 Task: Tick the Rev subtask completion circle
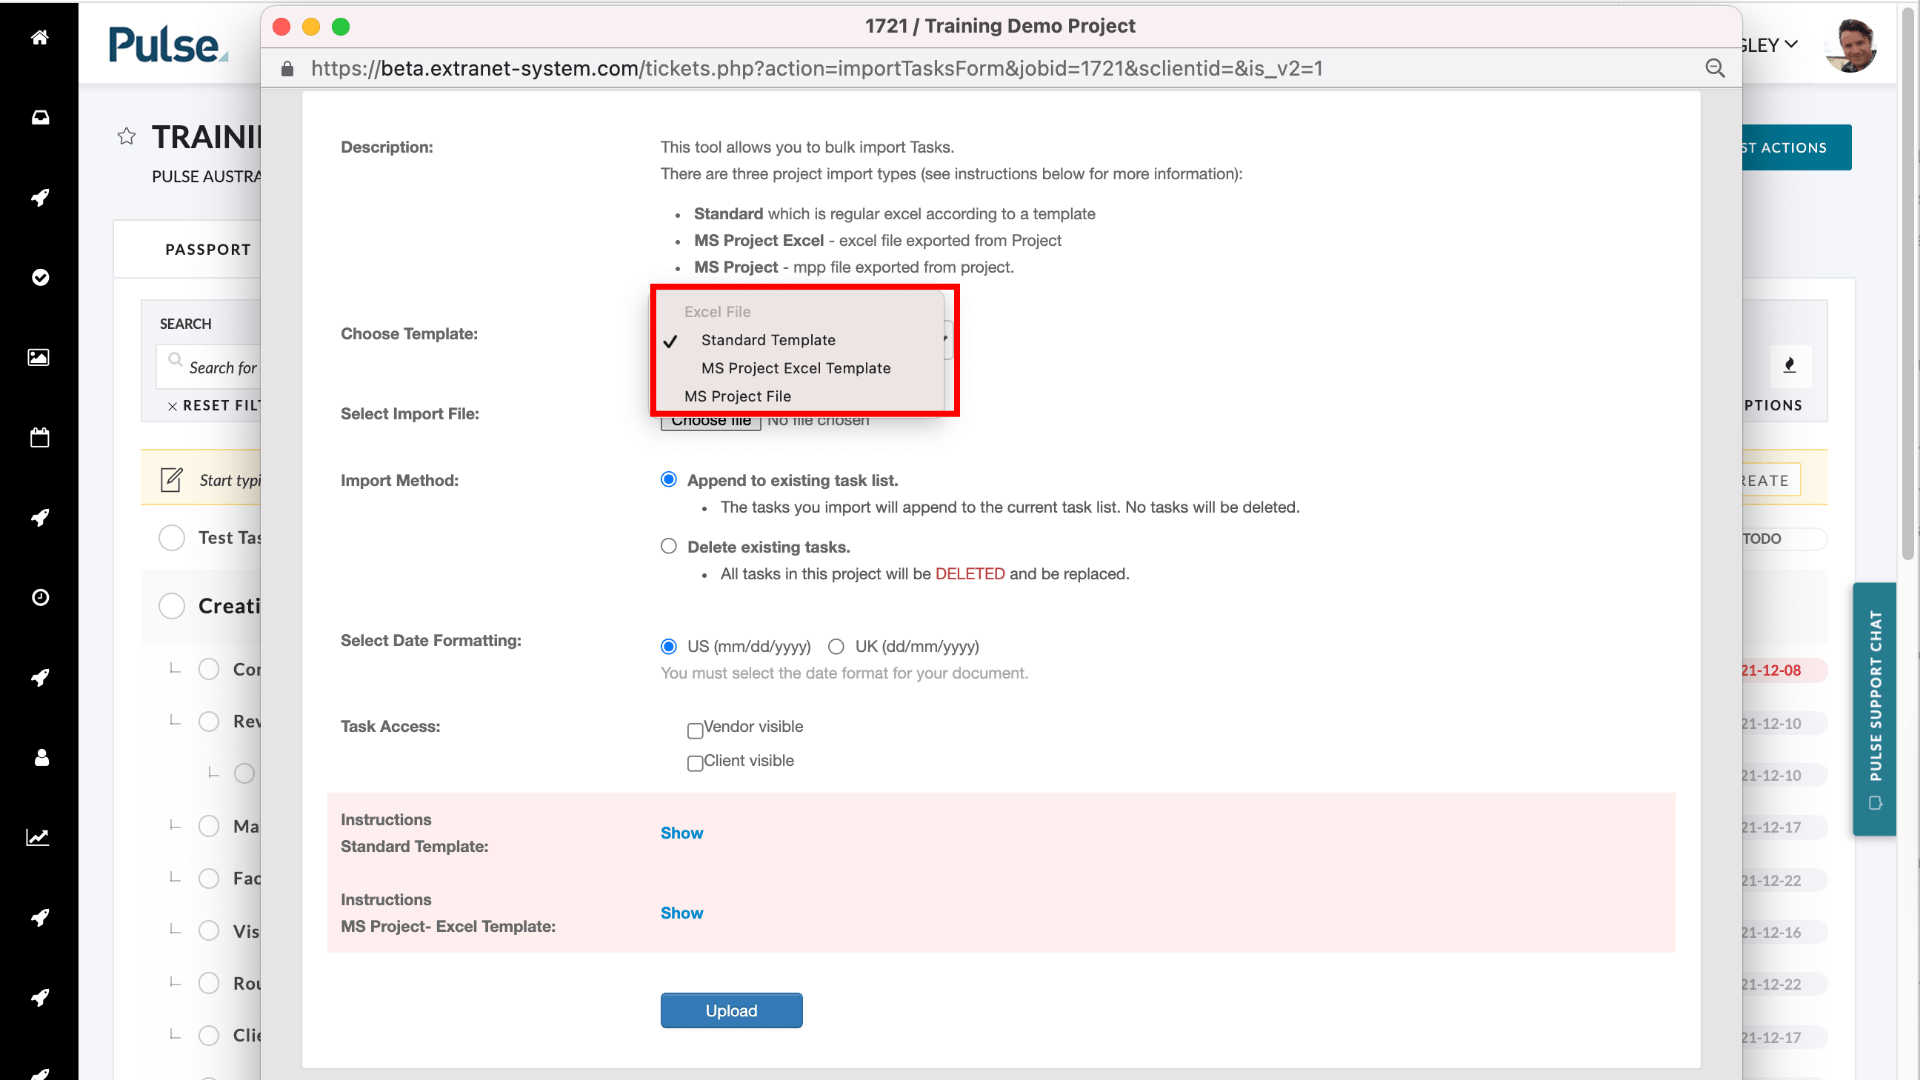[x=209, y=721]
